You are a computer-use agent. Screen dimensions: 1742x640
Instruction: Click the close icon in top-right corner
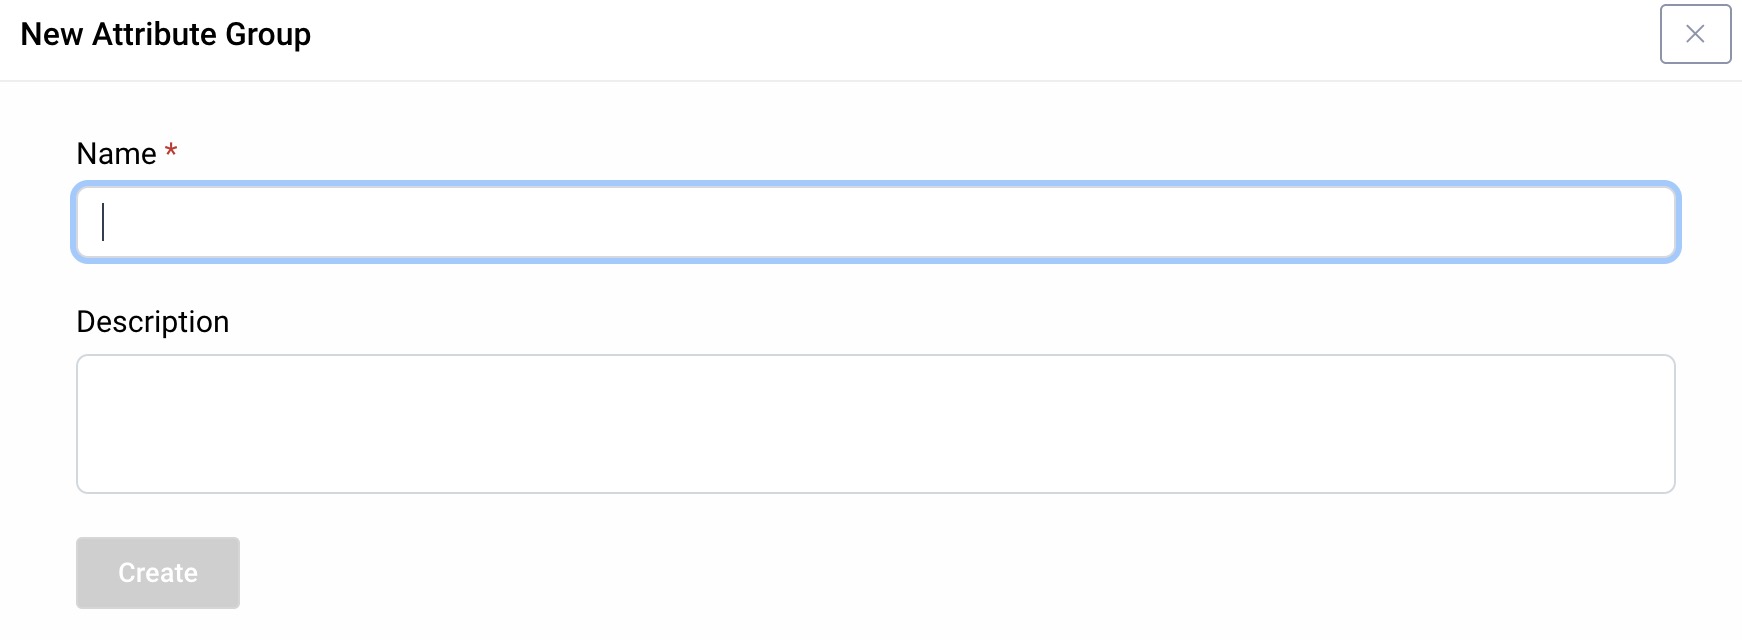1695,34
